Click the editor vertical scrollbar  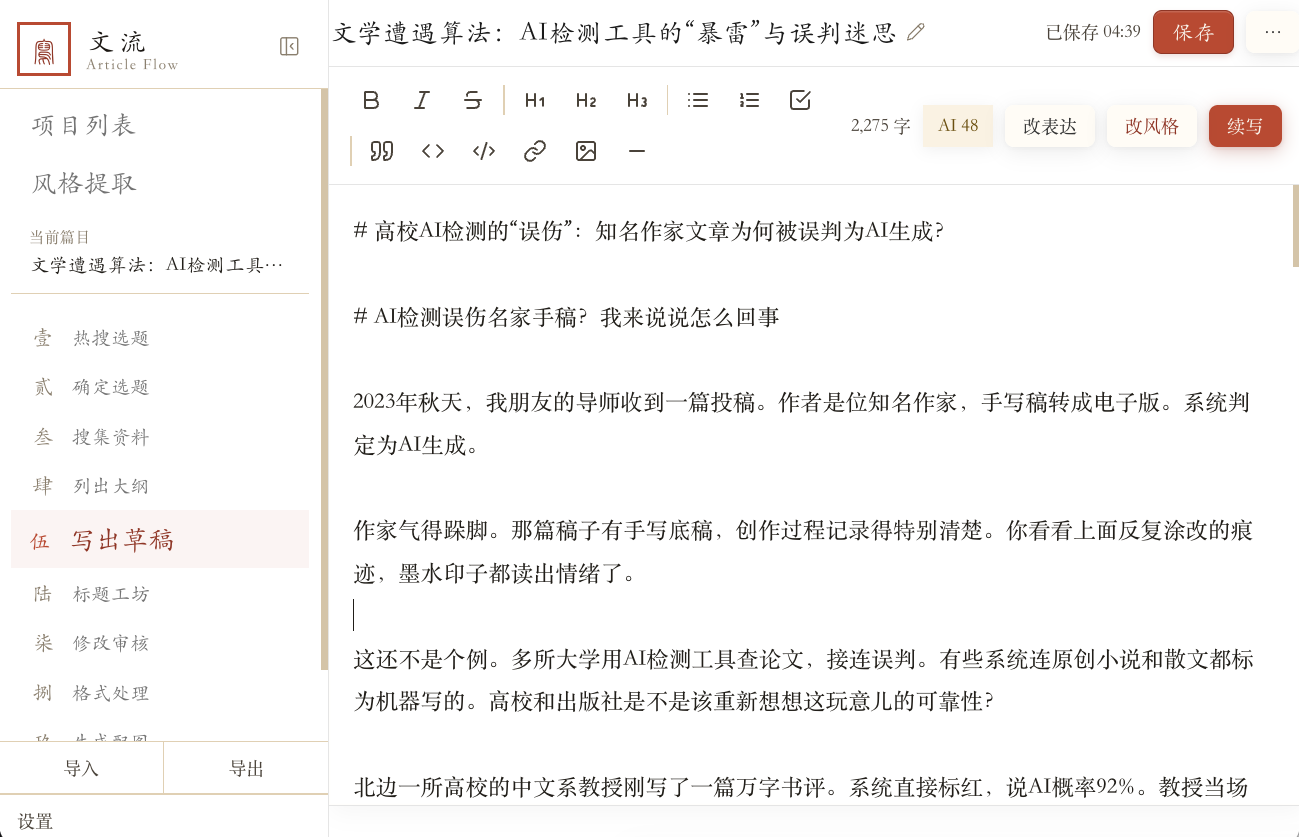(x=1296, y=225)
